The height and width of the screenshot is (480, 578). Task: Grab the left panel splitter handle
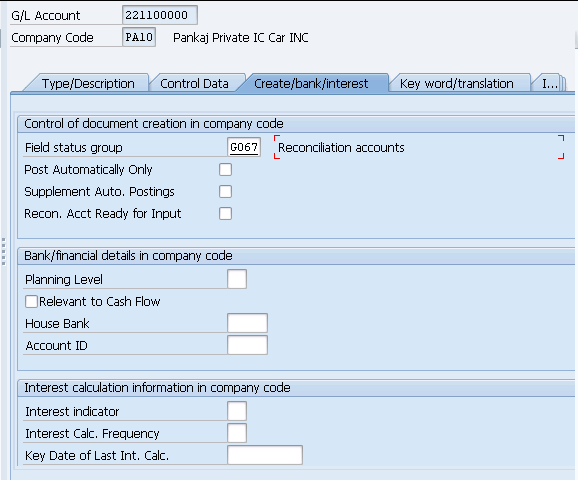pyautogui.click(x=4, y=251)
